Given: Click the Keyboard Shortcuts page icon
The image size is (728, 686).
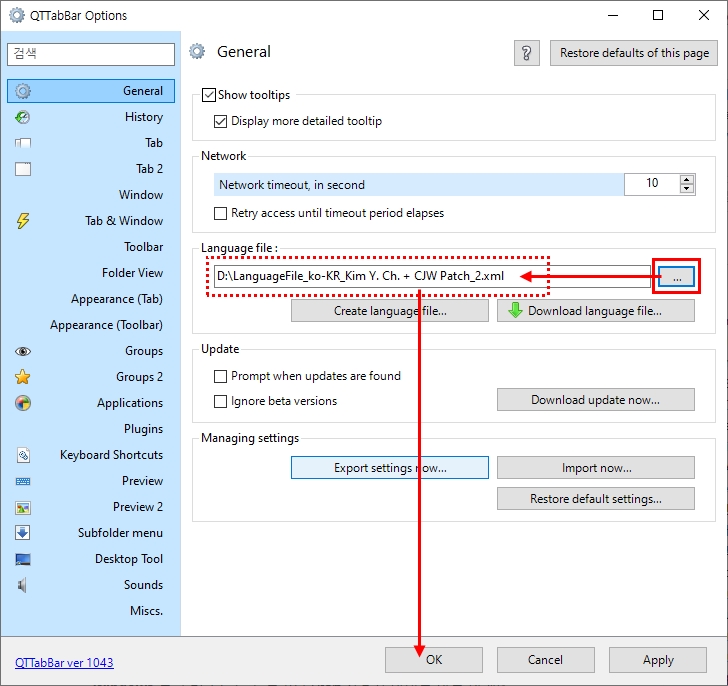Looking at the screenshot, I should click(23, 455).
